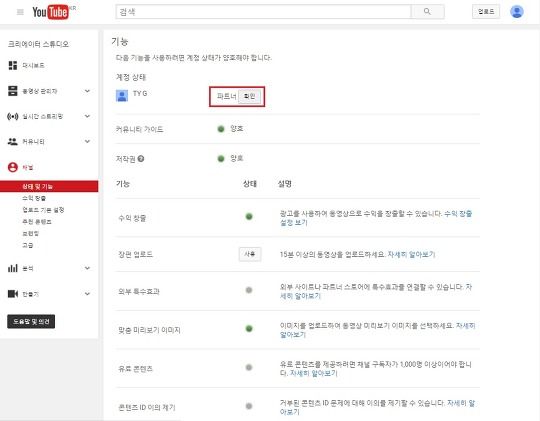
Task: Open 자세히 알아보기 link in 장편 업로드 row
Action: point(411,254)
